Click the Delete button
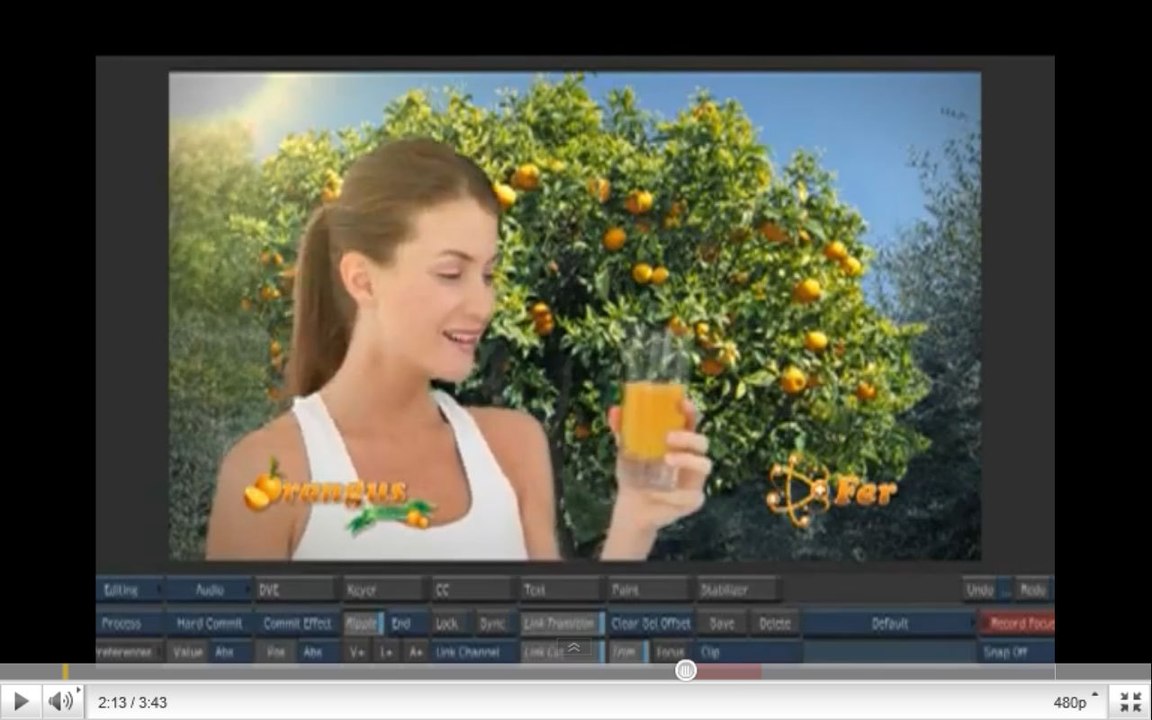1152x720 pixels. point(774,623)
